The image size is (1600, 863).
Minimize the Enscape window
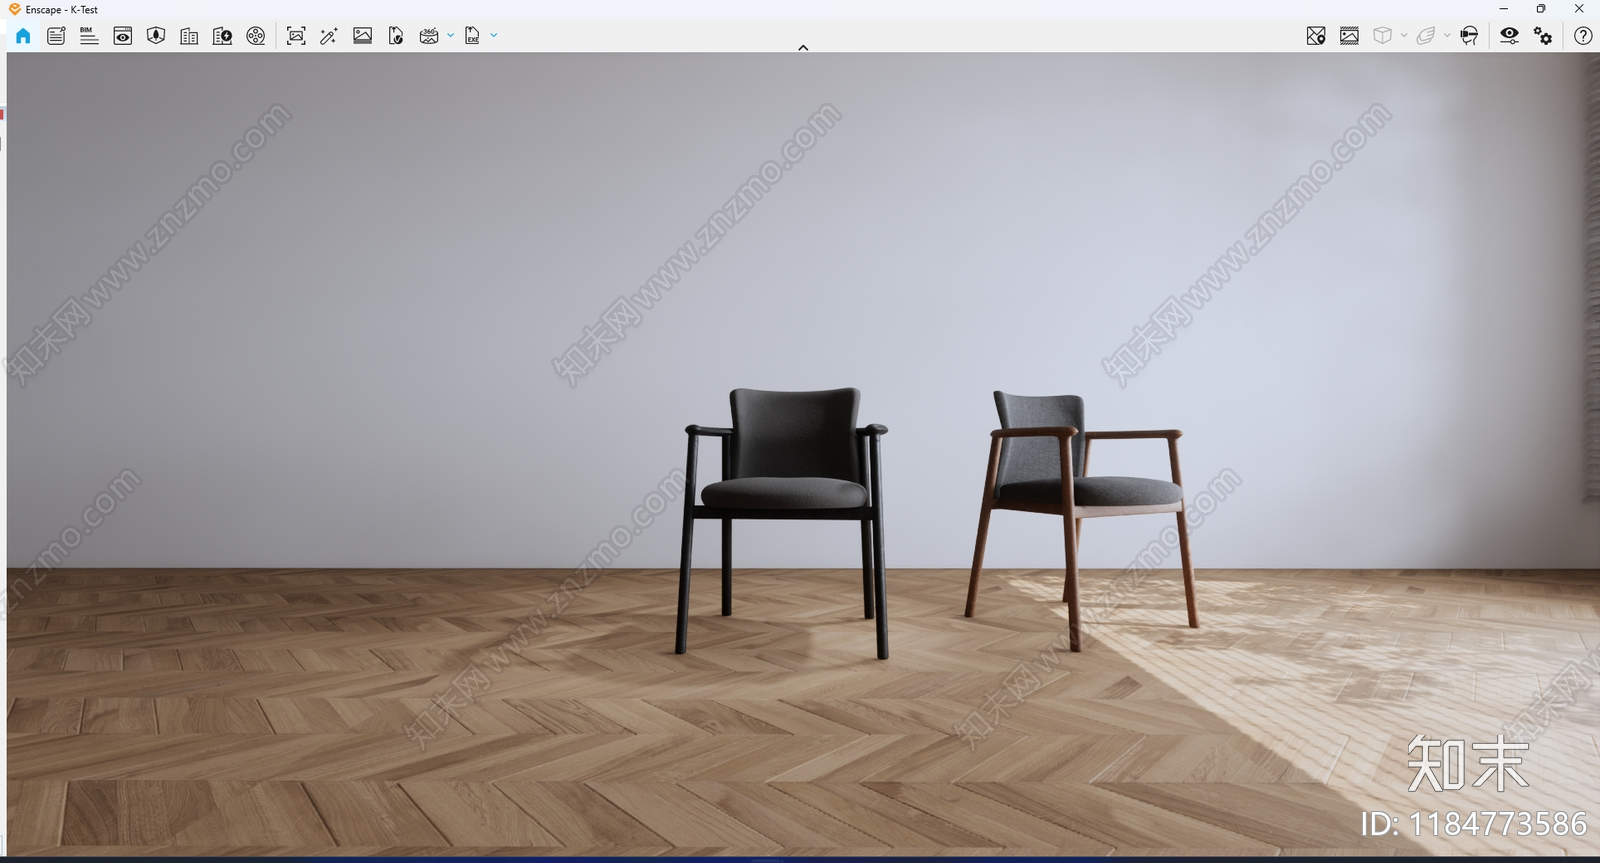[1503, 9]
